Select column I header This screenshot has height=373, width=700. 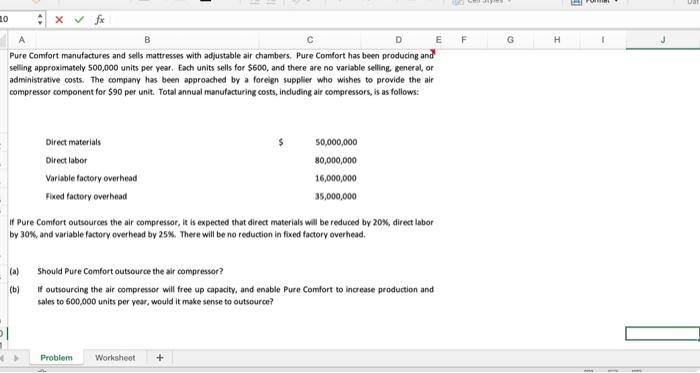coord(603,40)
